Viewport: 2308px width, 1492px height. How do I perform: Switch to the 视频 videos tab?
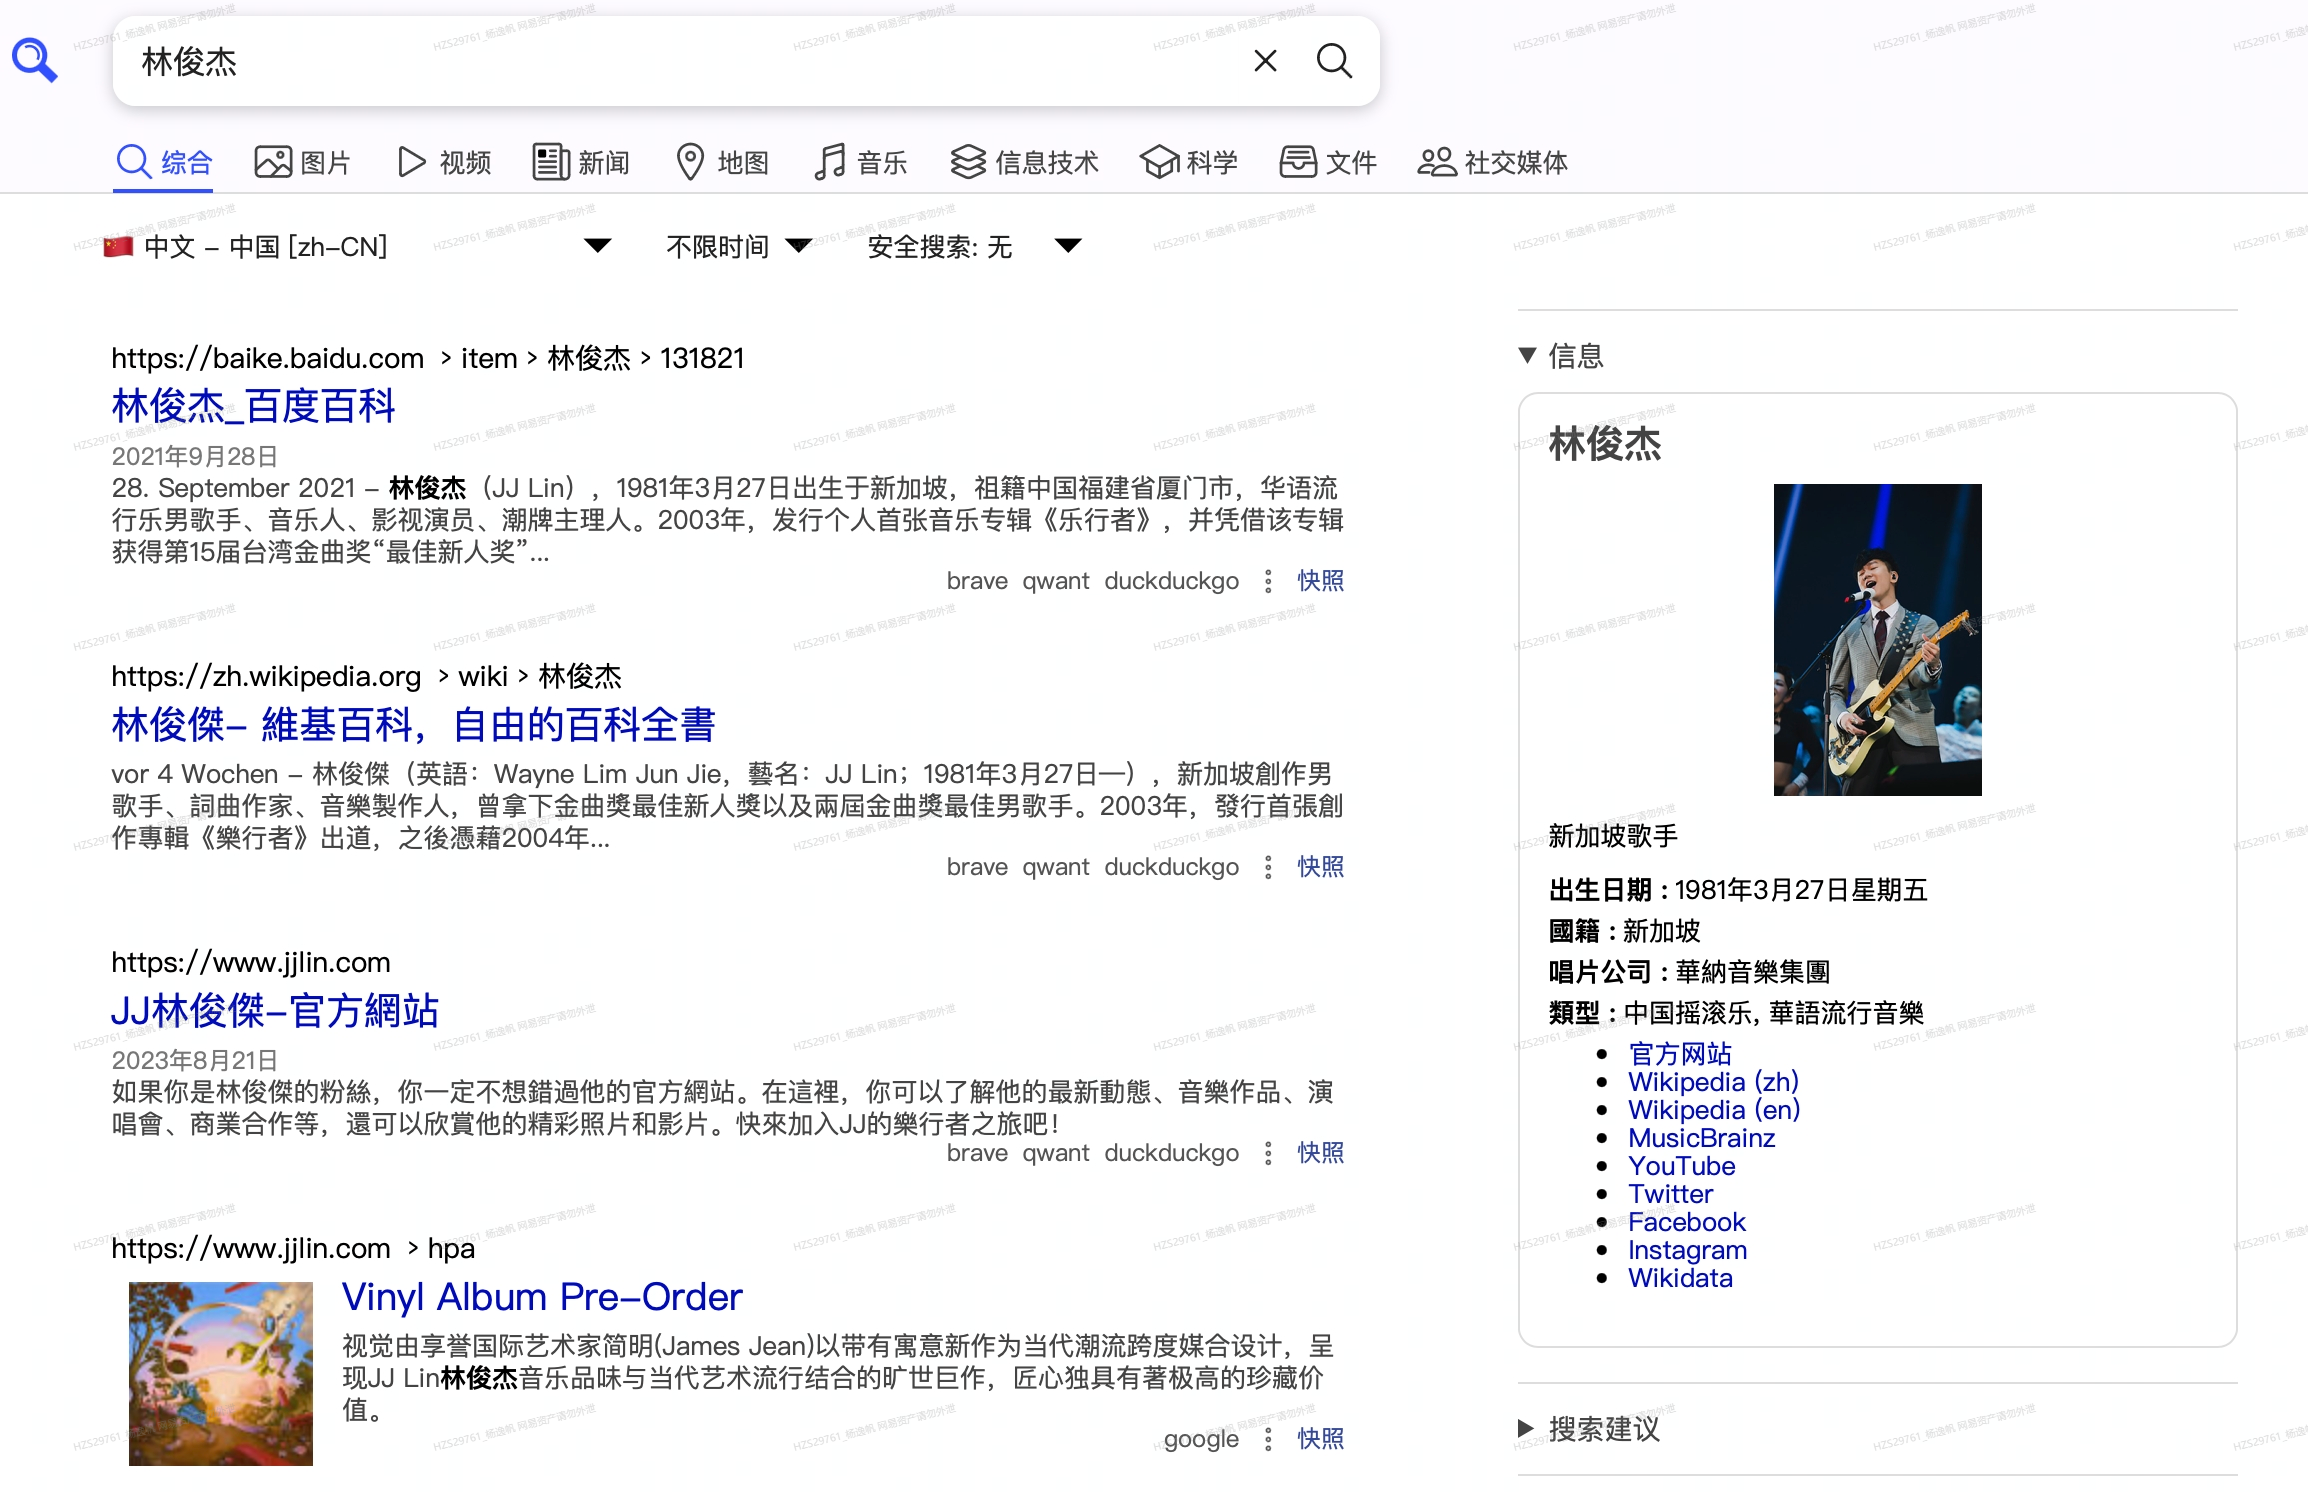pos(444,162)
